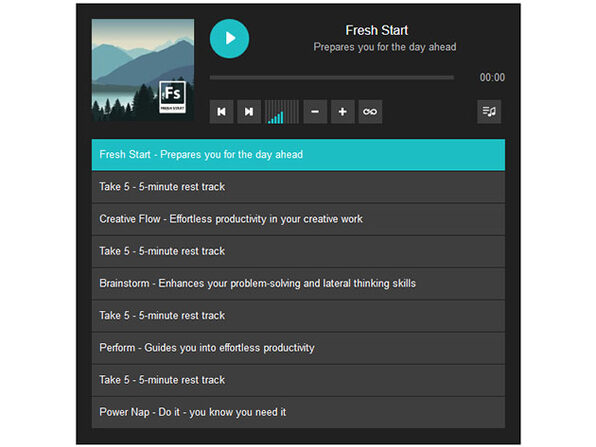Choose the Perform effortless productivity track
The height and width of the screenshot is (447, 596).
point(298,348)
